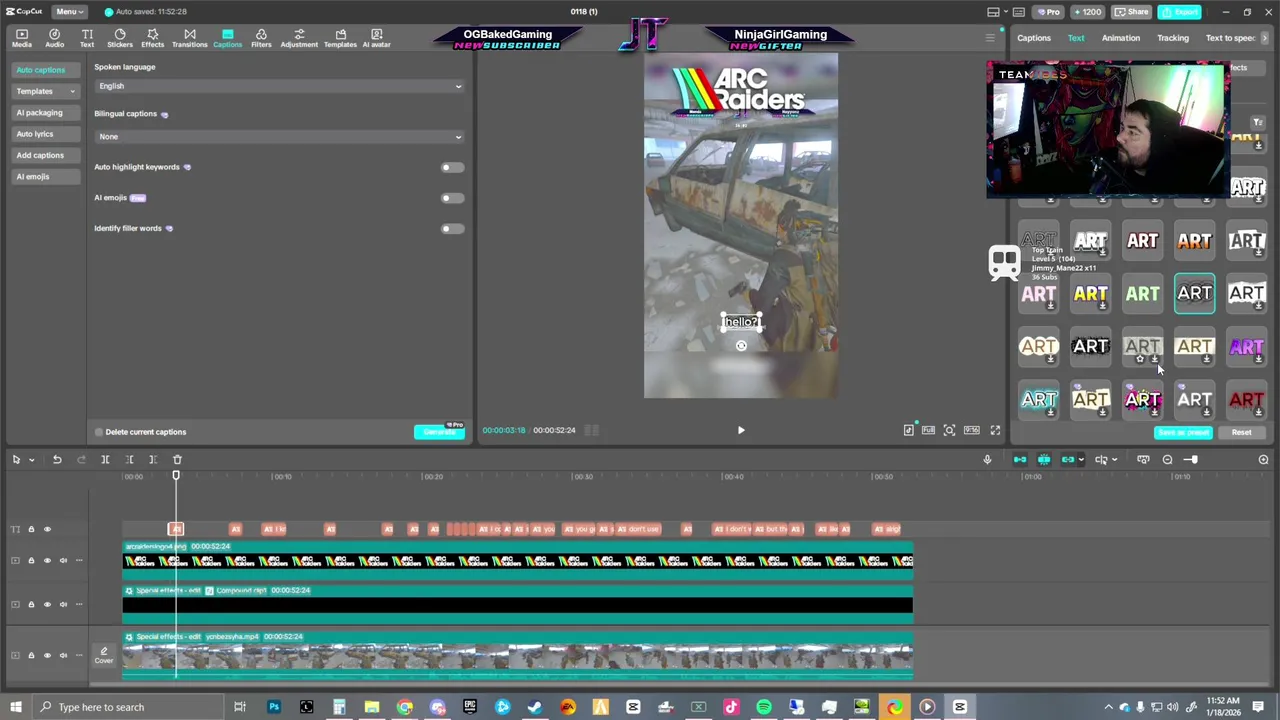Toggle visibility eye on the arcraiders logo track
1280x720 pixels.
click(x=46, y=560)
